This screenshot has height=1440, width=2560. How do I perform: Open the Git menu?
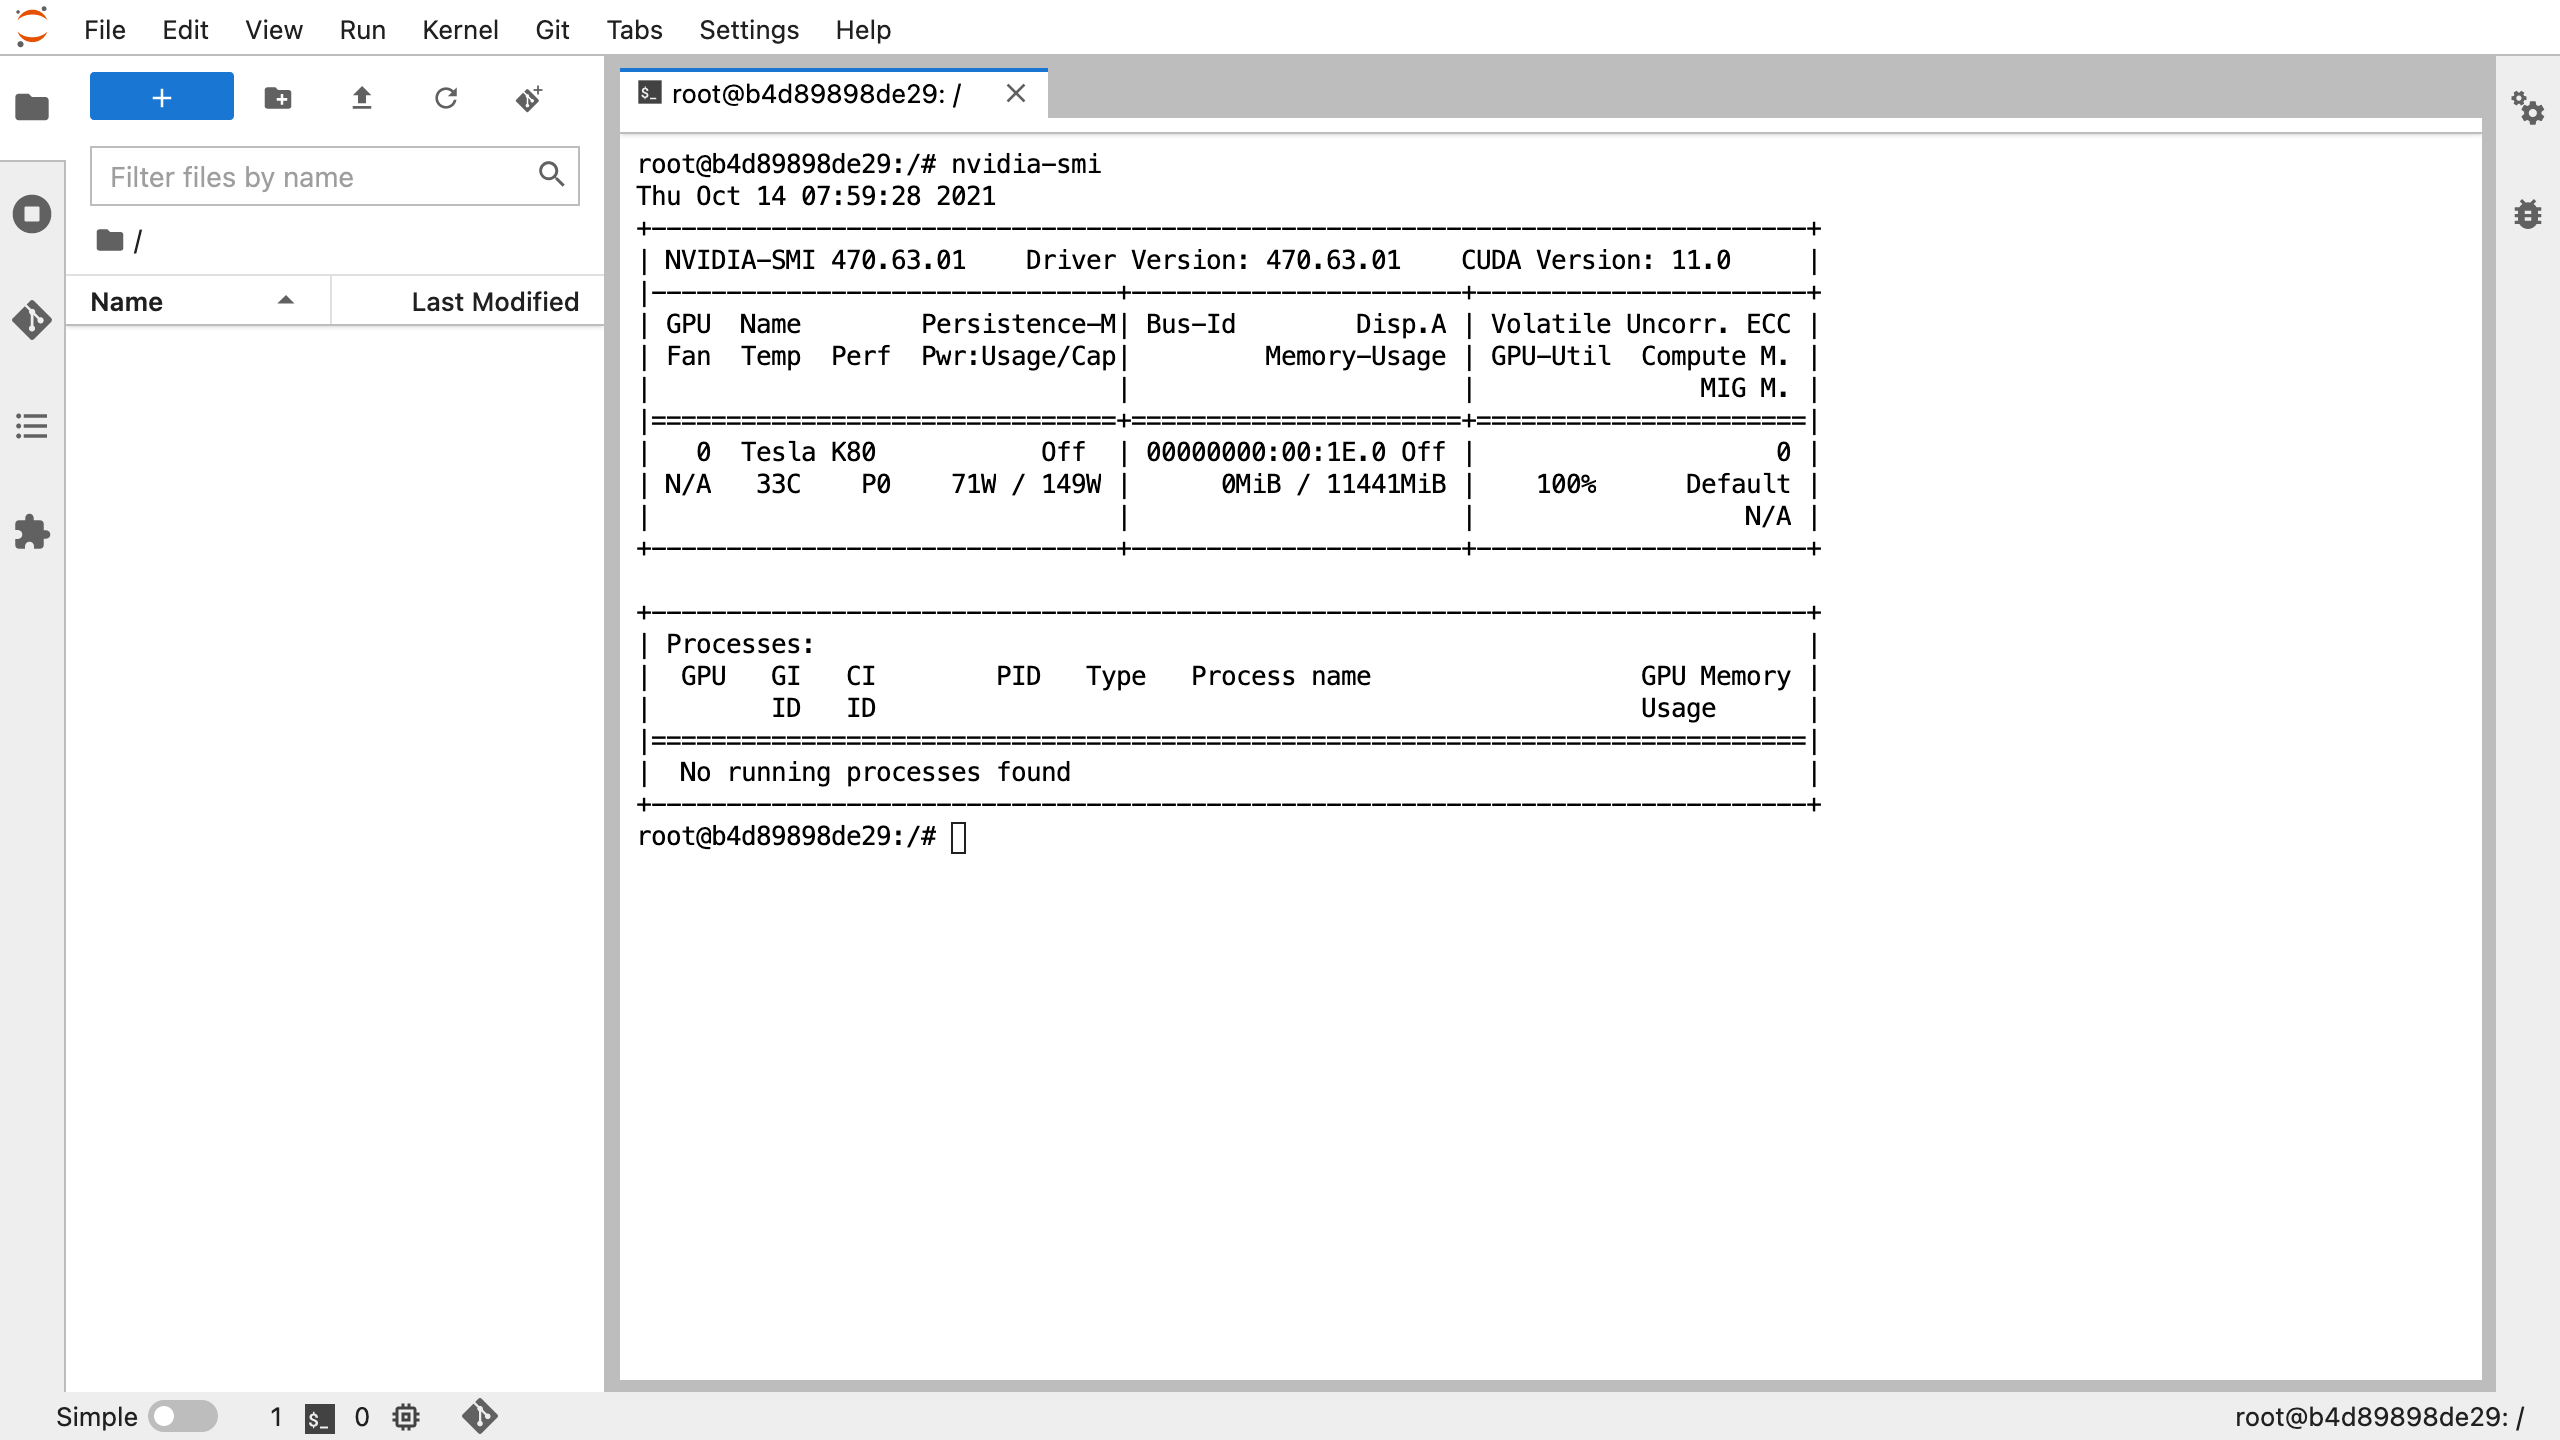[552, 30]
